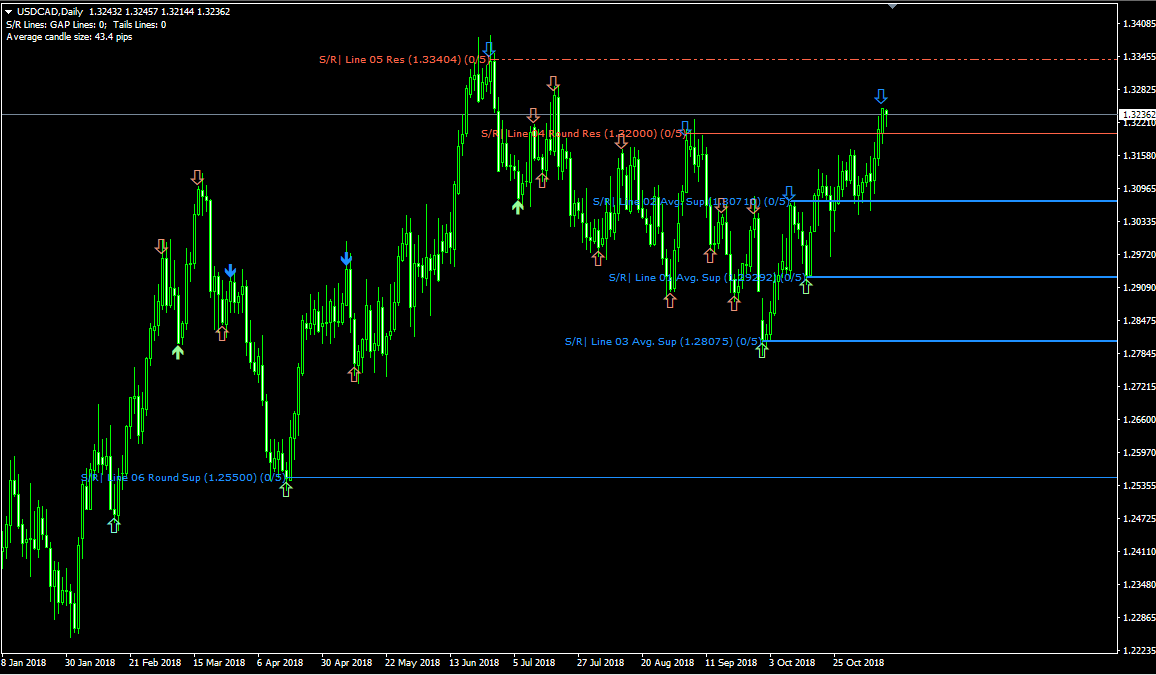The height and width of the screenshot is (675, 1156).
Task: Select light-blue up arrow under late January candles
Action: click(114, 525)
